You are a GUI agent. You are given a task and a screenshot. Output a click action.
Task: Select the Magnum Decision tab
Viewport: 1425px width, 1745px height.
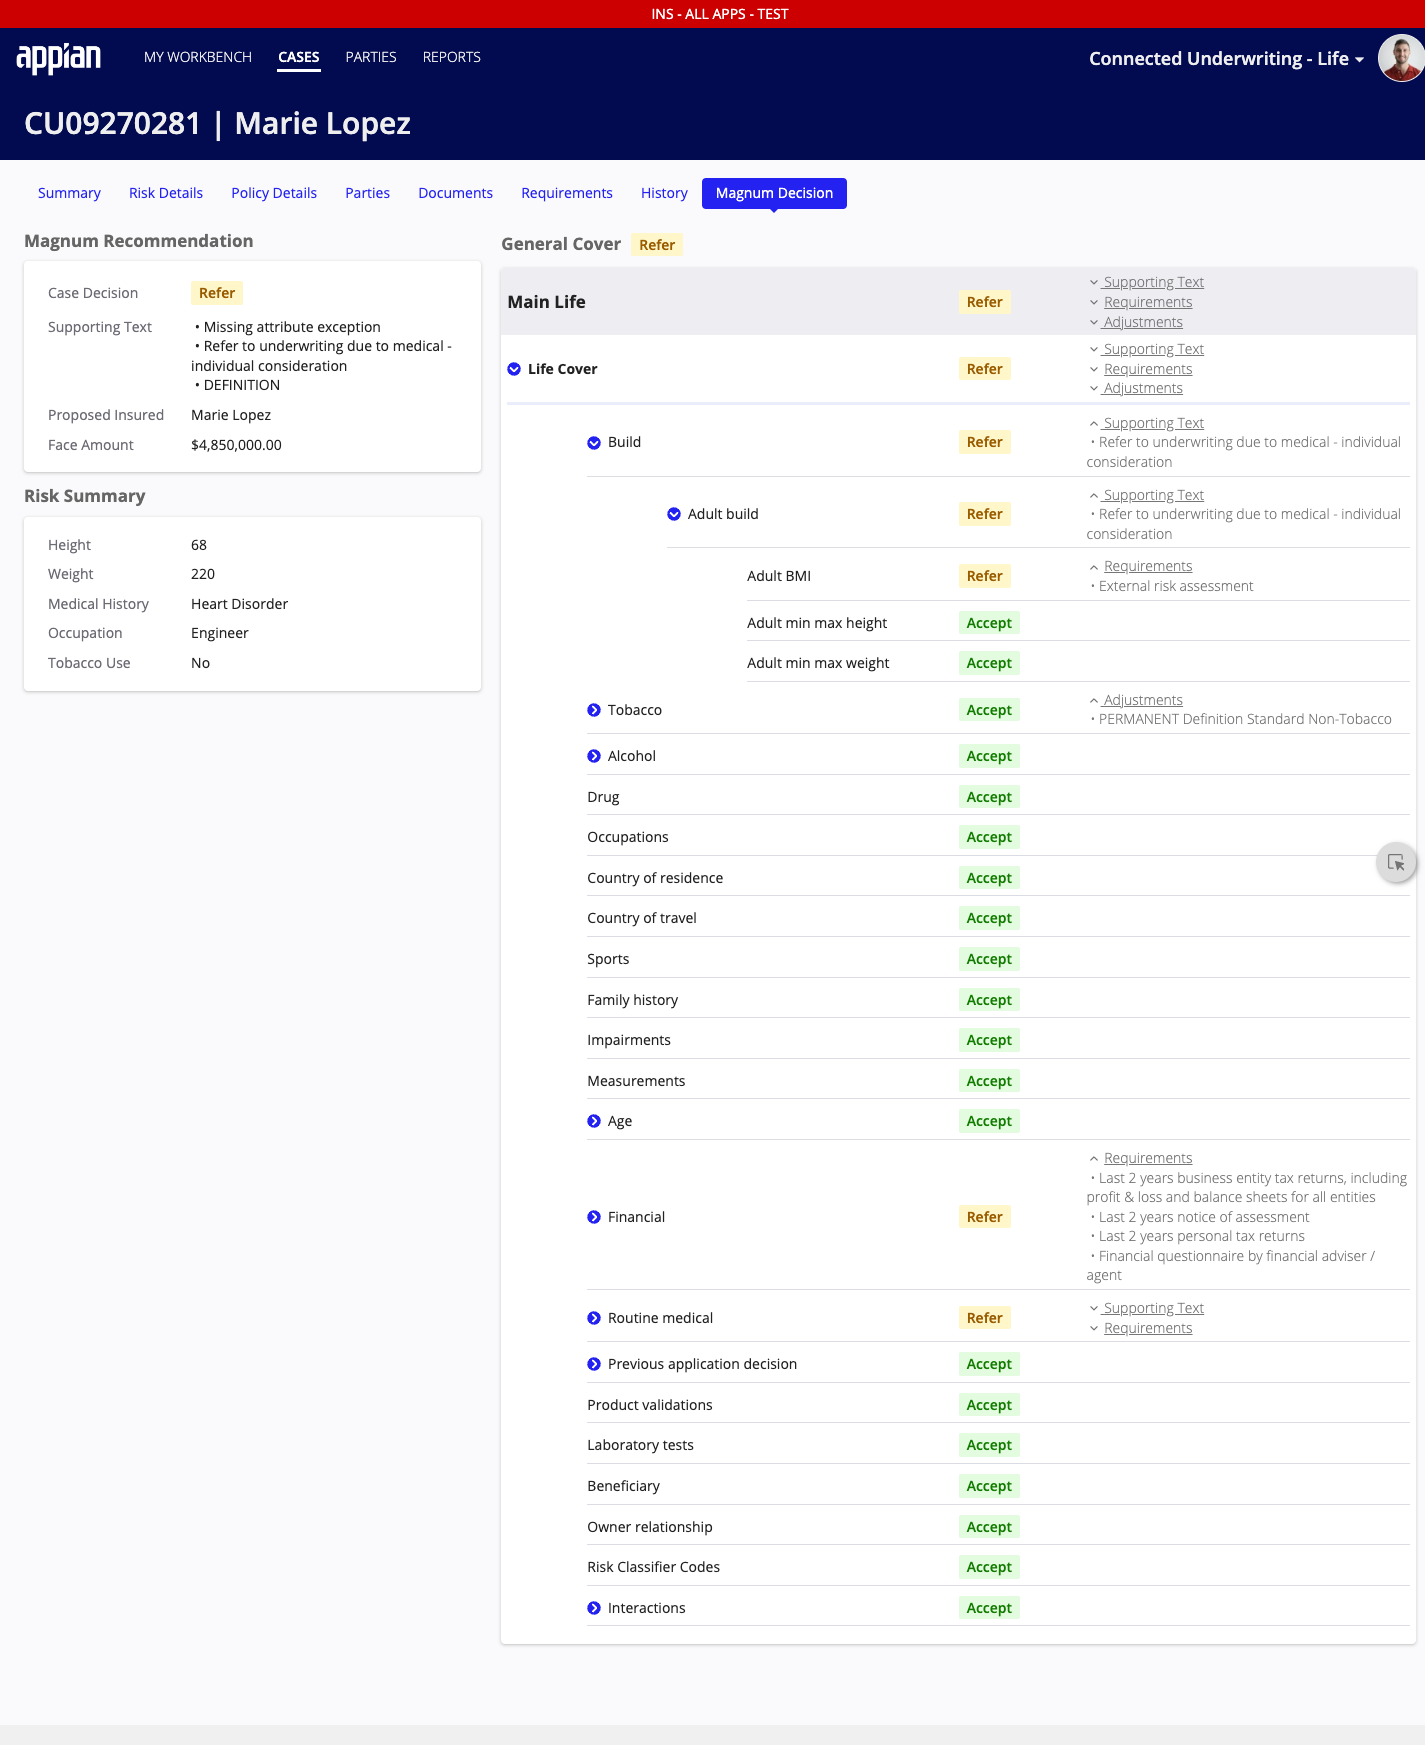coord(774,193)
